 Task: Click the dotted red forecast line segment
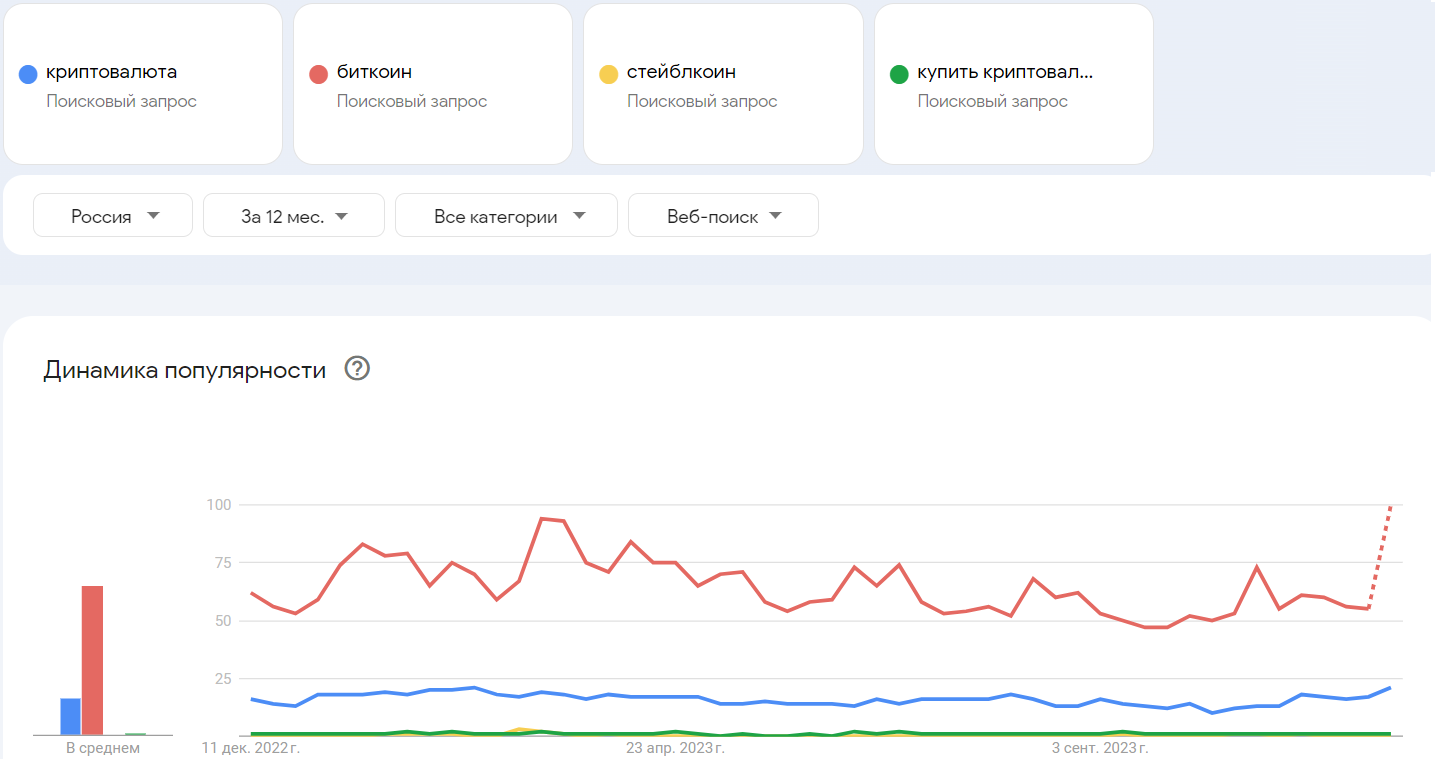[x=1380, y=556]
